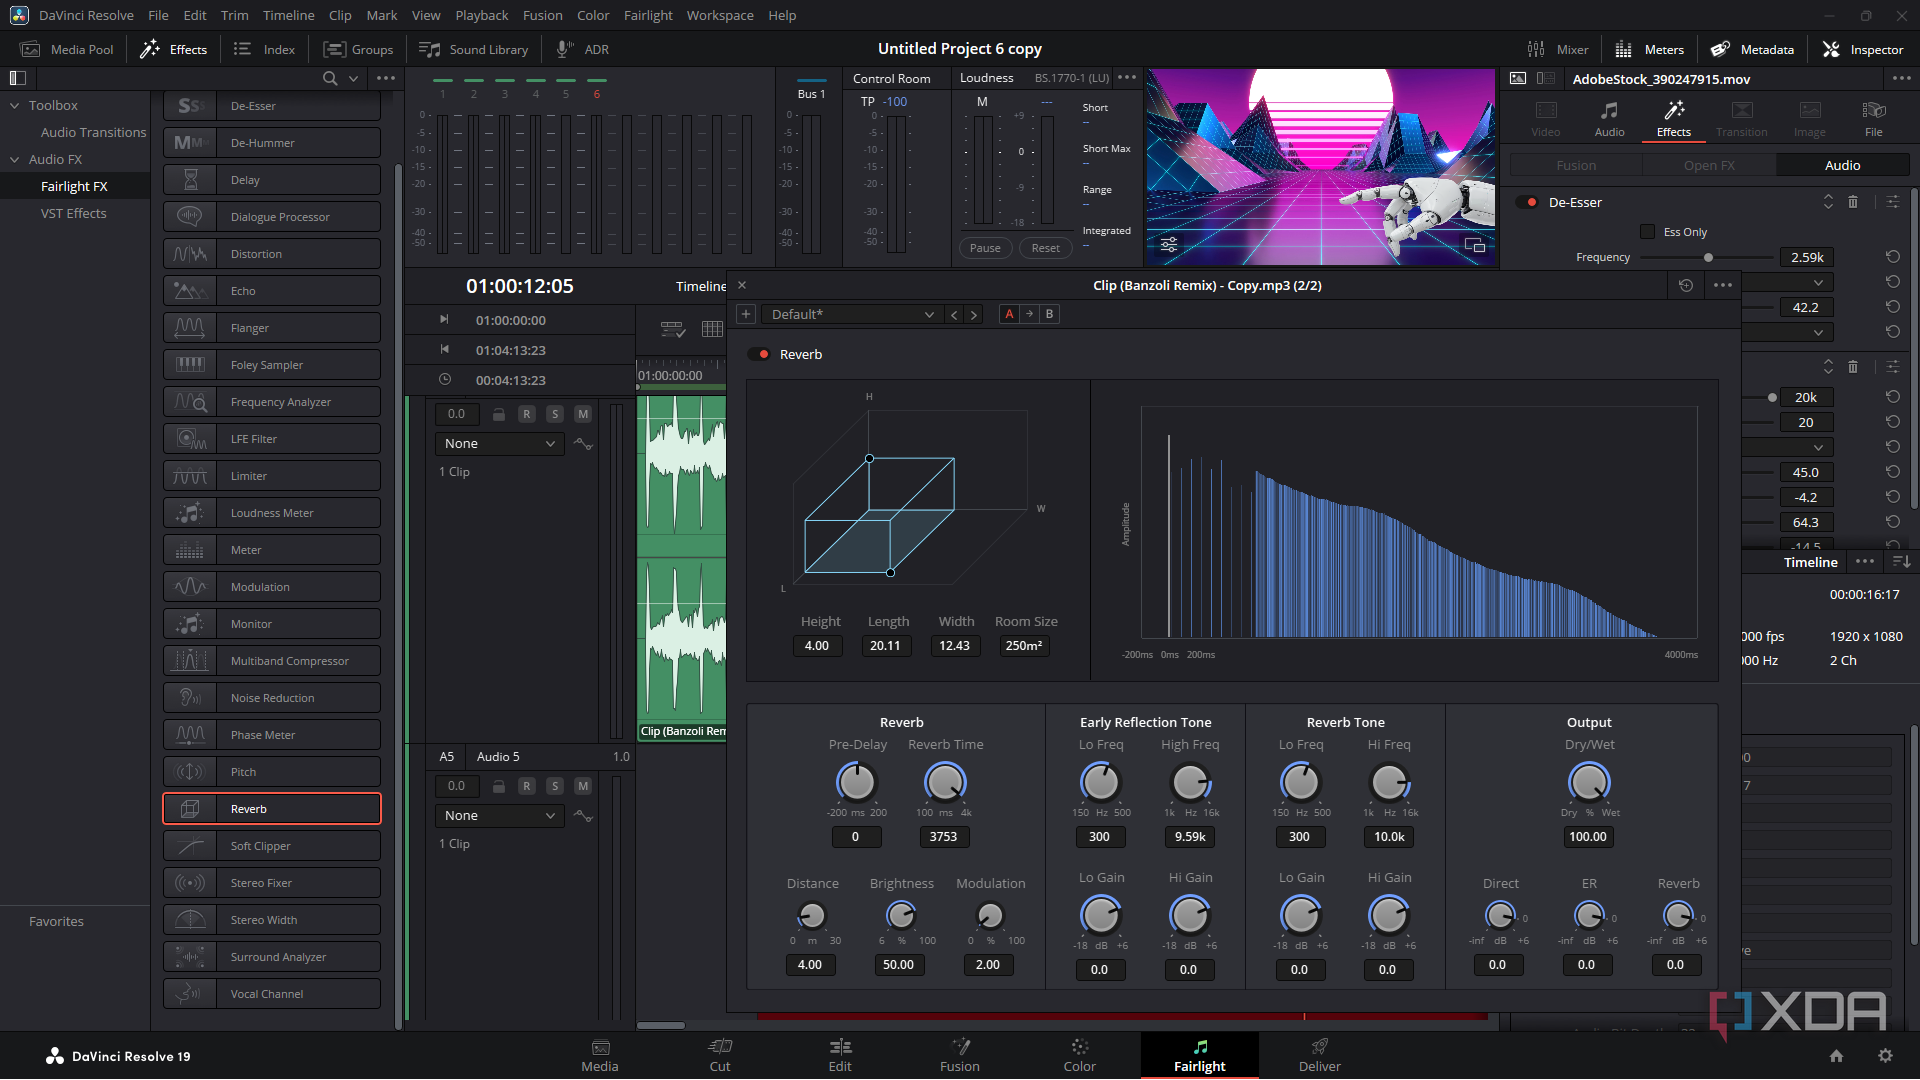The height and width of the screenshot is (1080, 1920).
Task: Go to the project manager home
Action: click(x=1836, y=1056)
